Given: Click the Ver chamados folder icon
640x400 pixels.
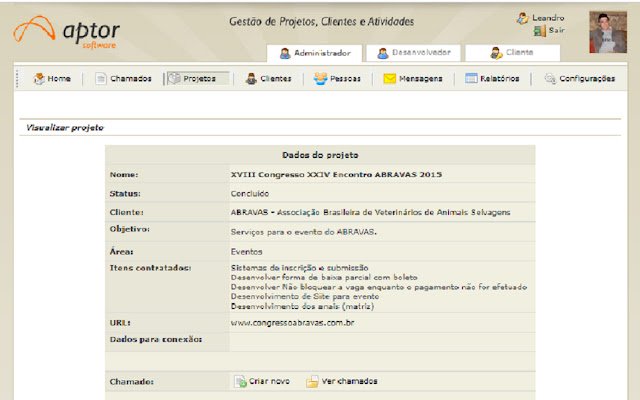Looking at the screenshot, I should [312, 381].
